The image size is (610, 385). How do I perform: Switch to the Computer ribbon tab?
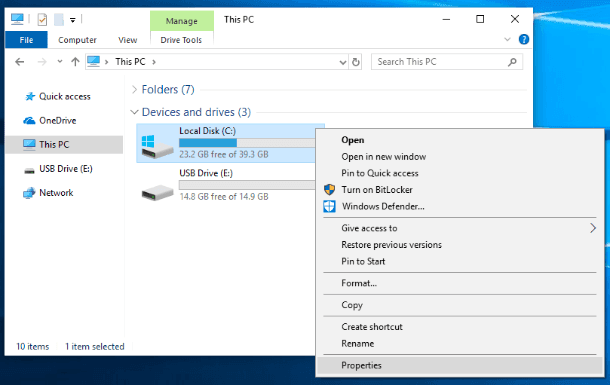tap(77, 40)
